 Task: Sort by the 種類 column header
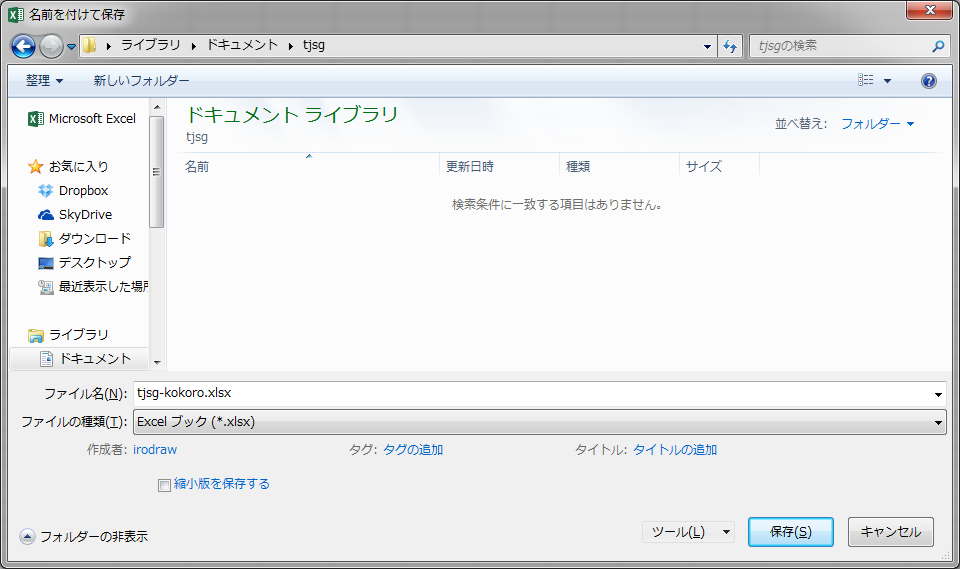tap(619, 166)
